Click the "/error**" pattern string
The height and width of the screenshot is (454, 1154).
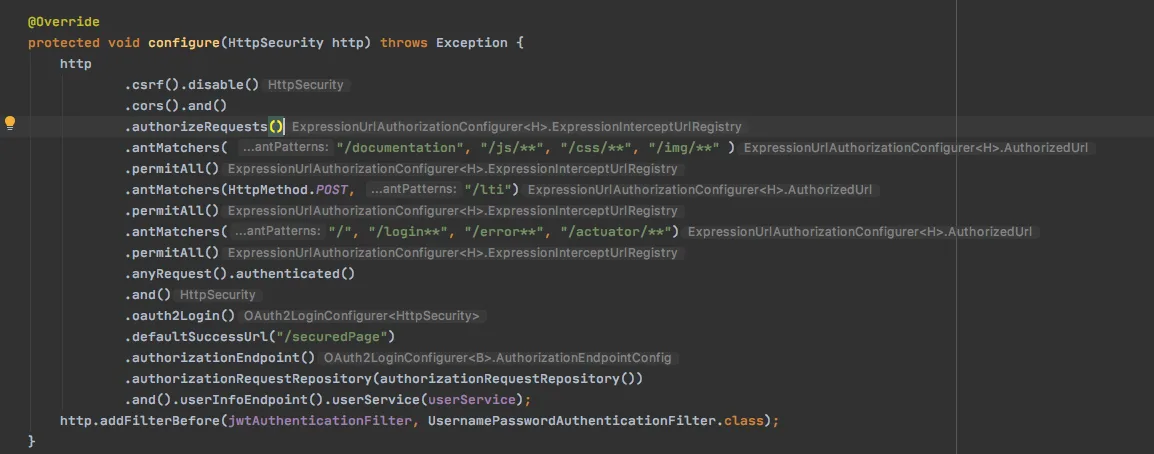[504, 232]
